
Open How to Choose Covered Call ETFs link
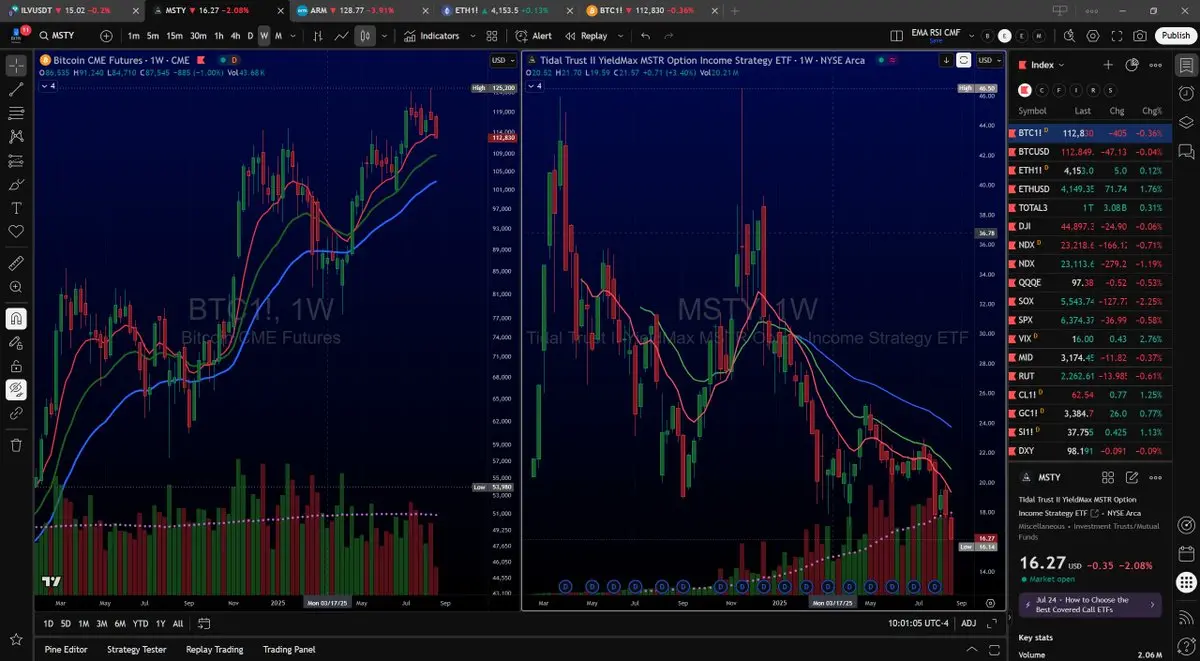(1091, 604)
